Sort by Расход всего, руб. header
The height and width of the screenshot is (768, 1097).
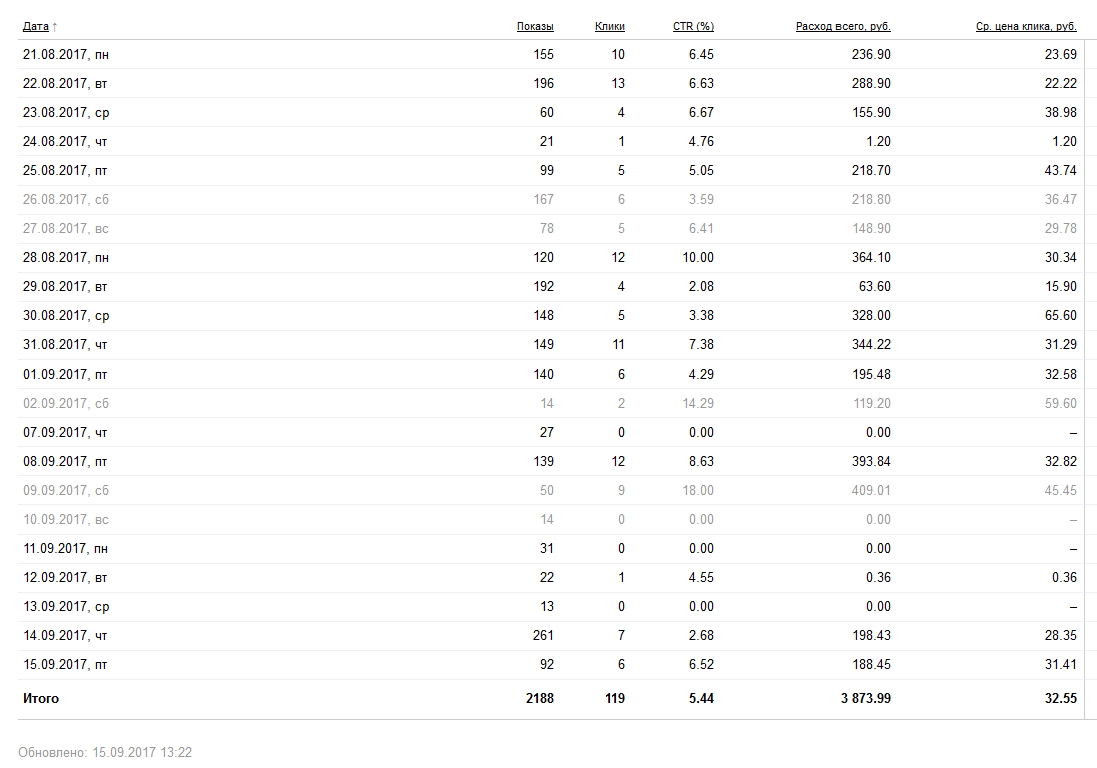click(x=843, y=27)
